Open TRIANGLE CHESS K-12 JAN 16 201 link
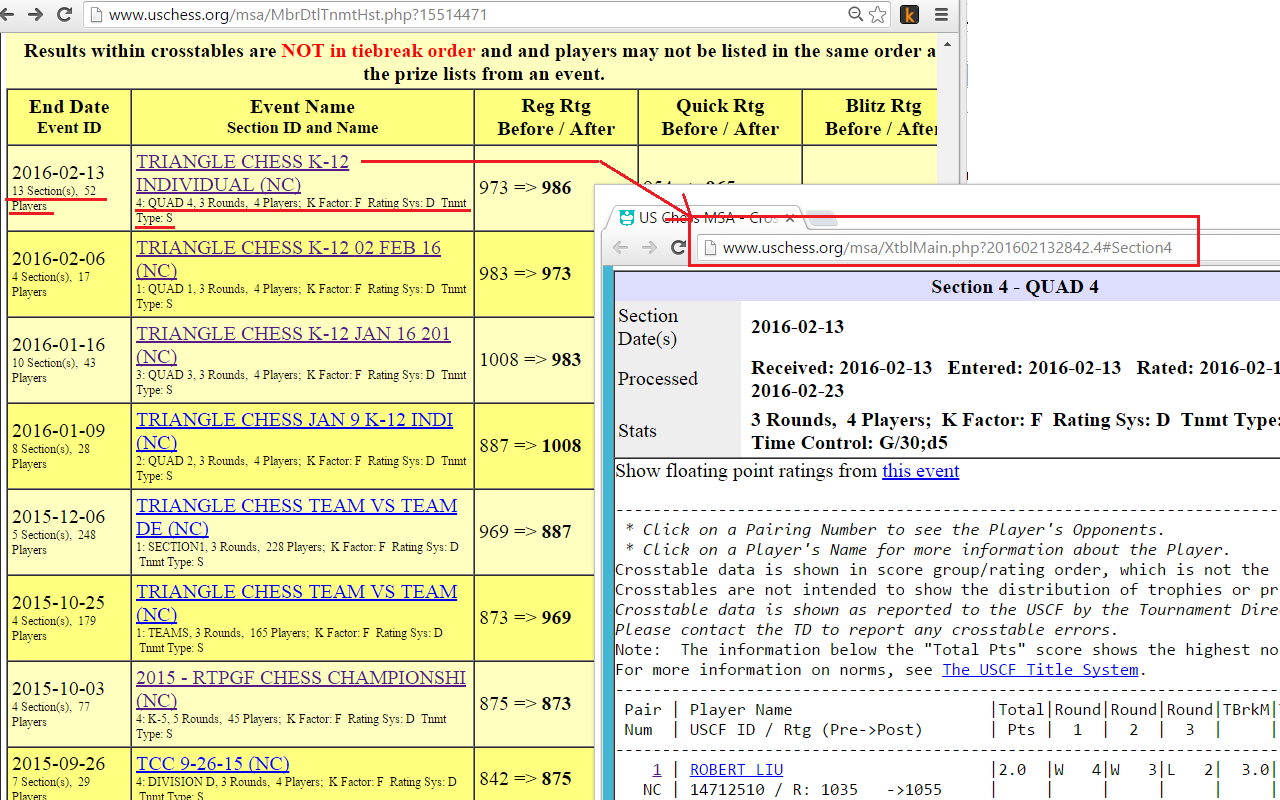The image size is (1280, 800). tap(293, 345)
